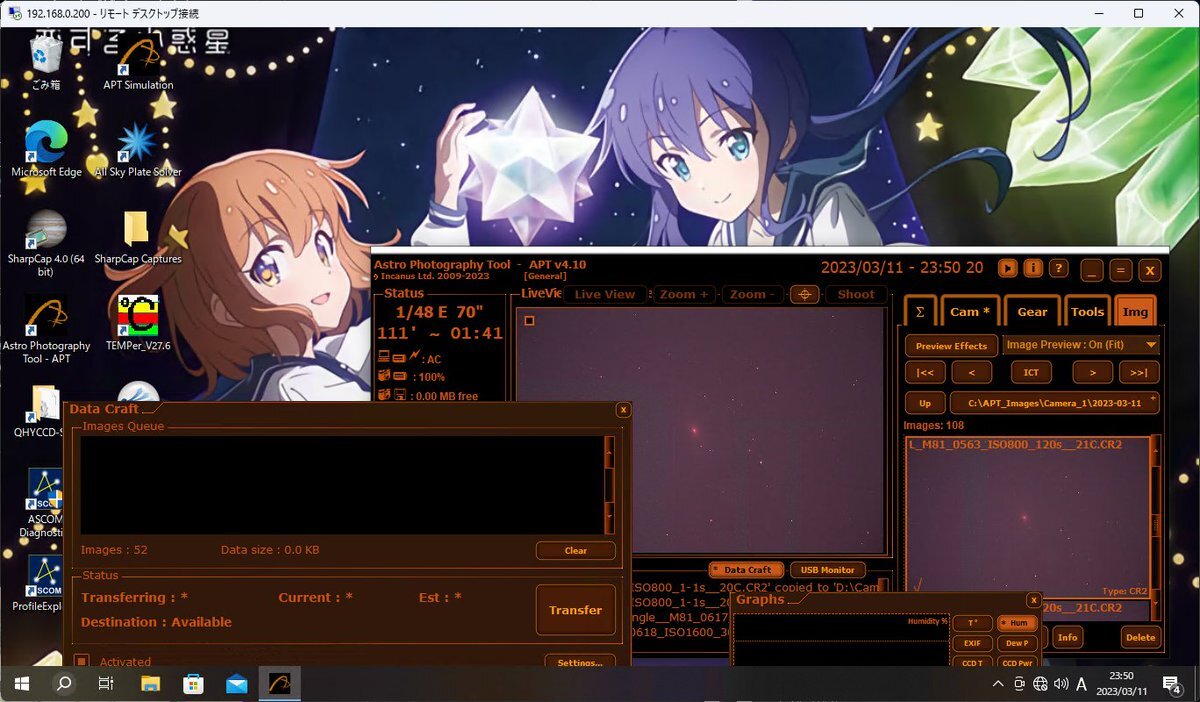This screenshot has height=702, width=1200.
Task: Select the Astro Photography Tool desktop shortcut
Action: coord(46,330)
